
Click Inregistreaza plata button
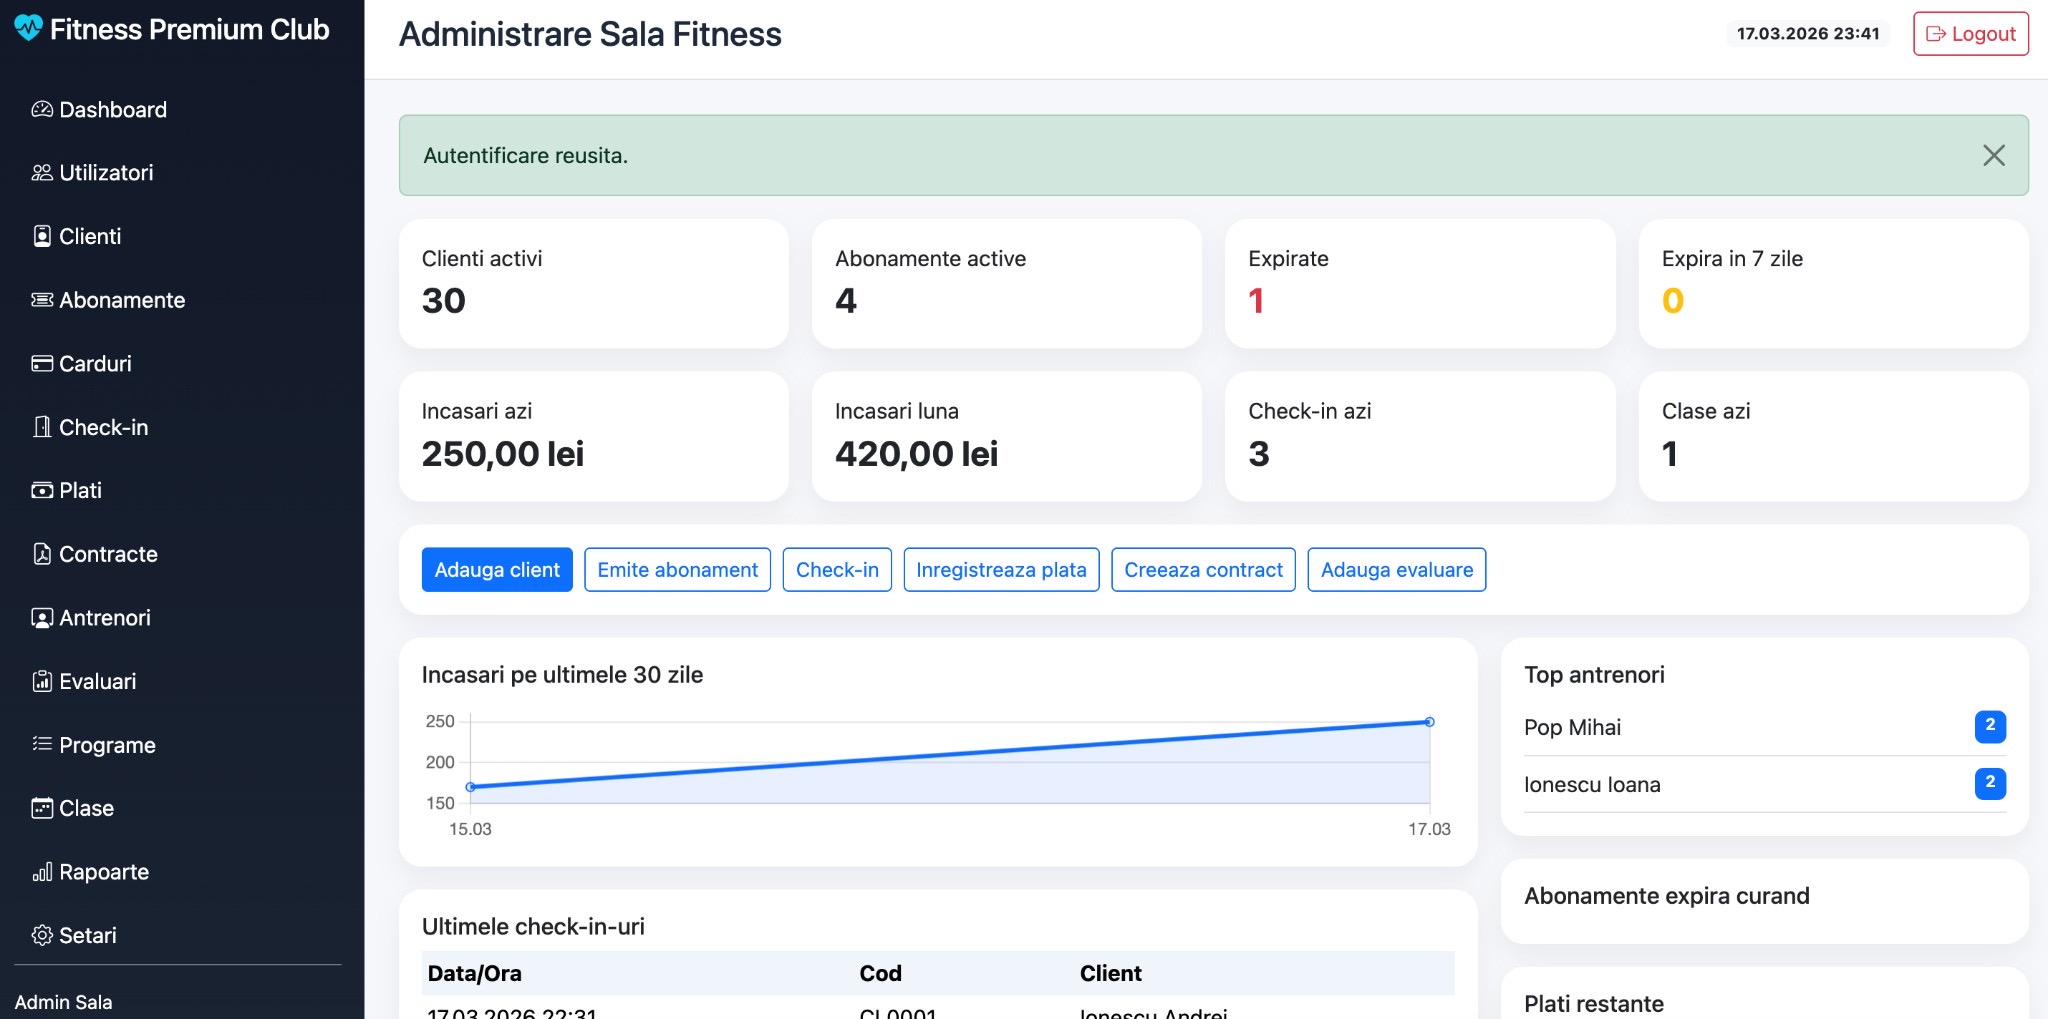pos(1001,570)
